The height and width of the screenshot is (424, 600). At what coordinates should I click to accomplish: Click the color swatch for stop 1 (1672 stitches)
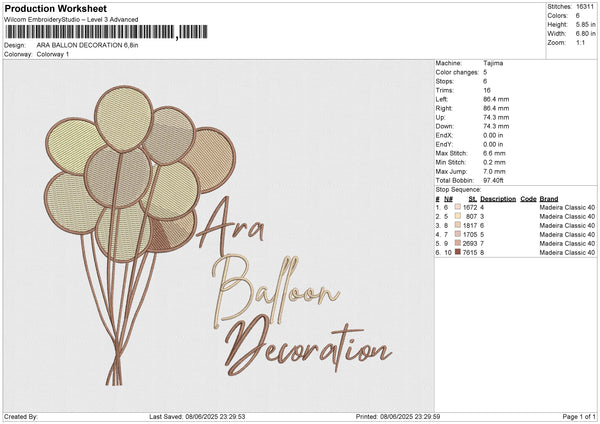[458, 207]
